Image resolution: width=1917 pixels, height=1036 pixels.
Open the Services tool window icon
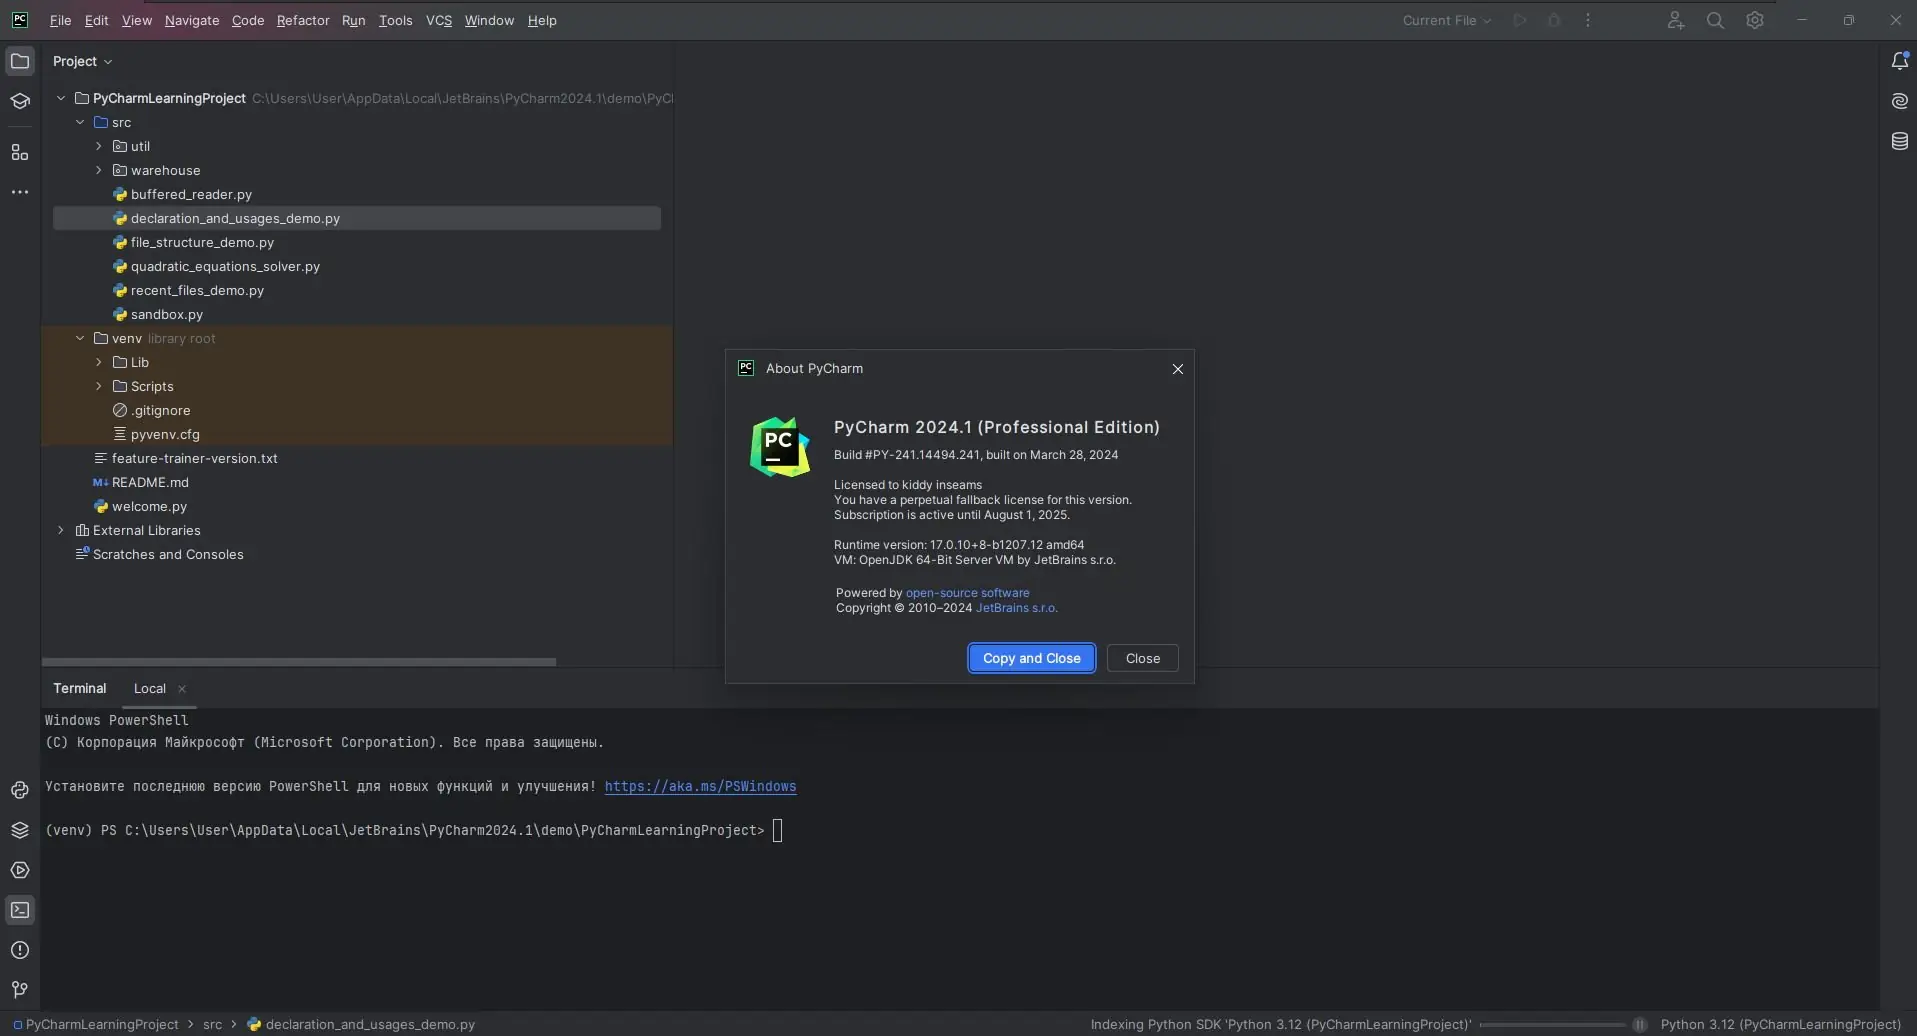click(x=20, y=870)
